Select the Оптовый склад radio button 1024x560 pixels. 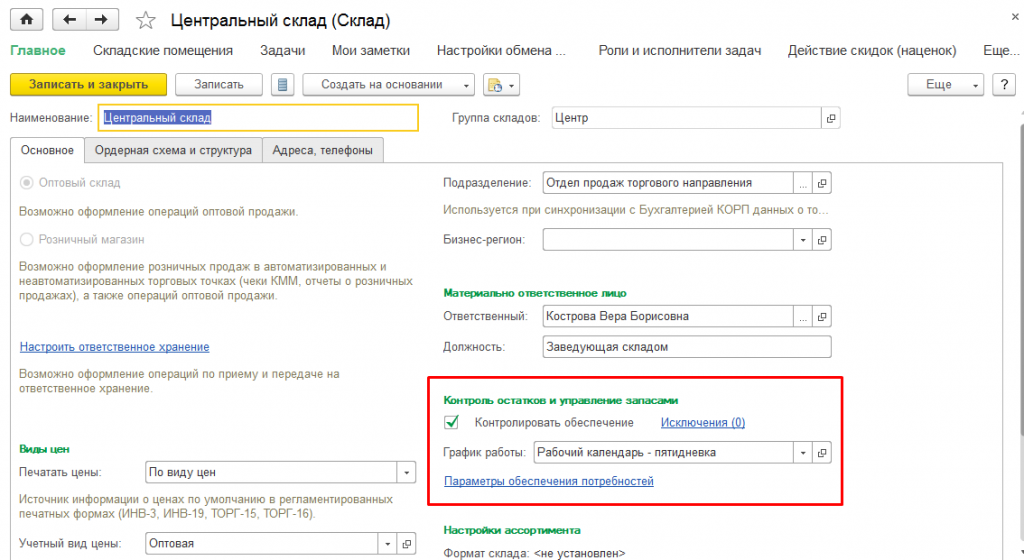(x=26, y=183)
